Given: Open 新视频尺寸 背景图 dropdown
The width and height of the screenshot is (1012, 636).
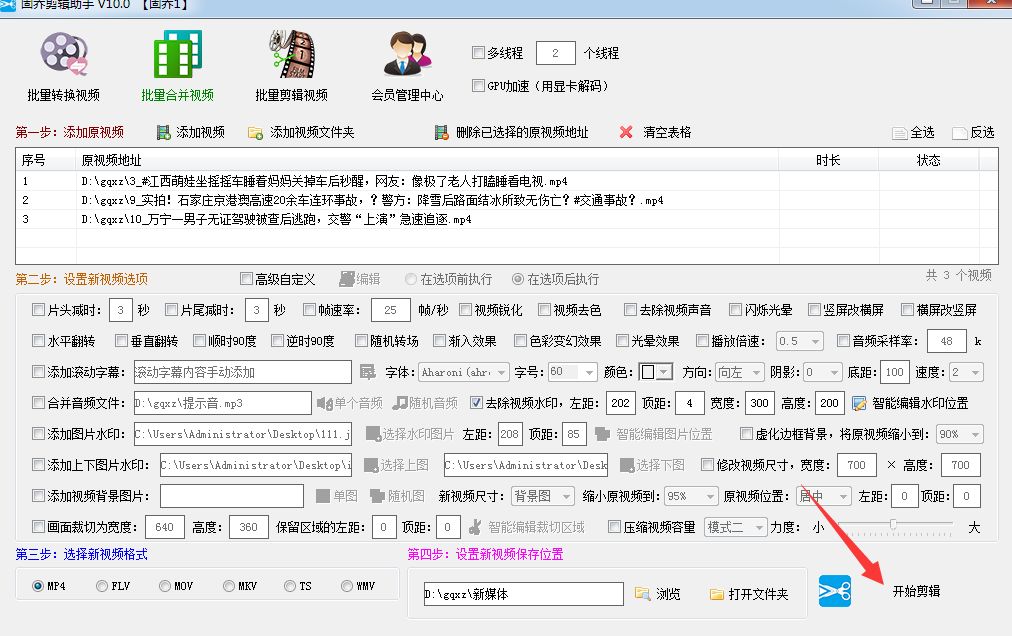Looking at the screenshot, I should coord(542,496).
